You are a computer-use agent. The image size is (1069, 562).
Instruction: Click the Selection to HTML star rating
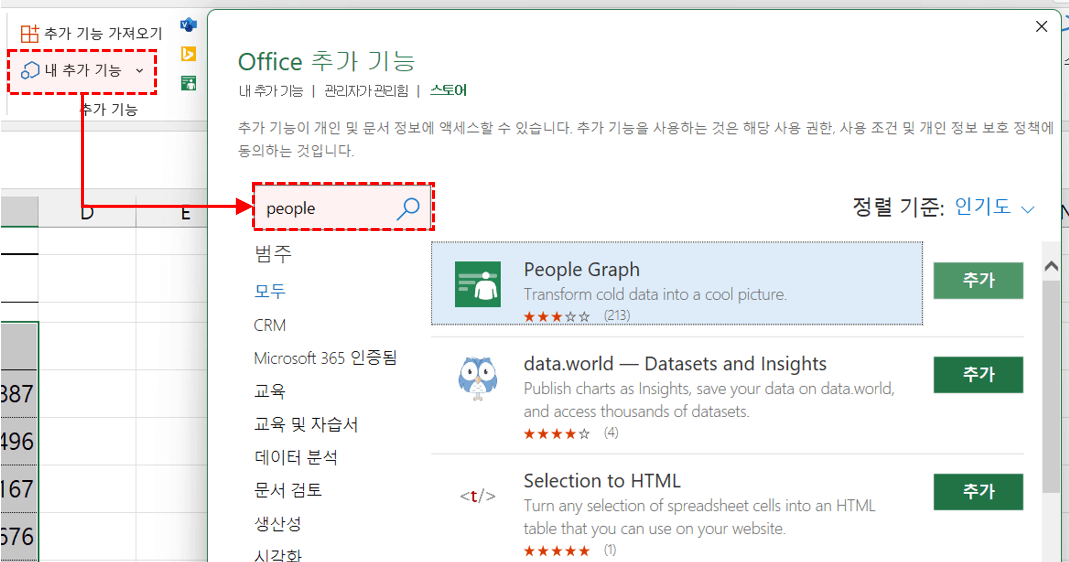point(556,551)
